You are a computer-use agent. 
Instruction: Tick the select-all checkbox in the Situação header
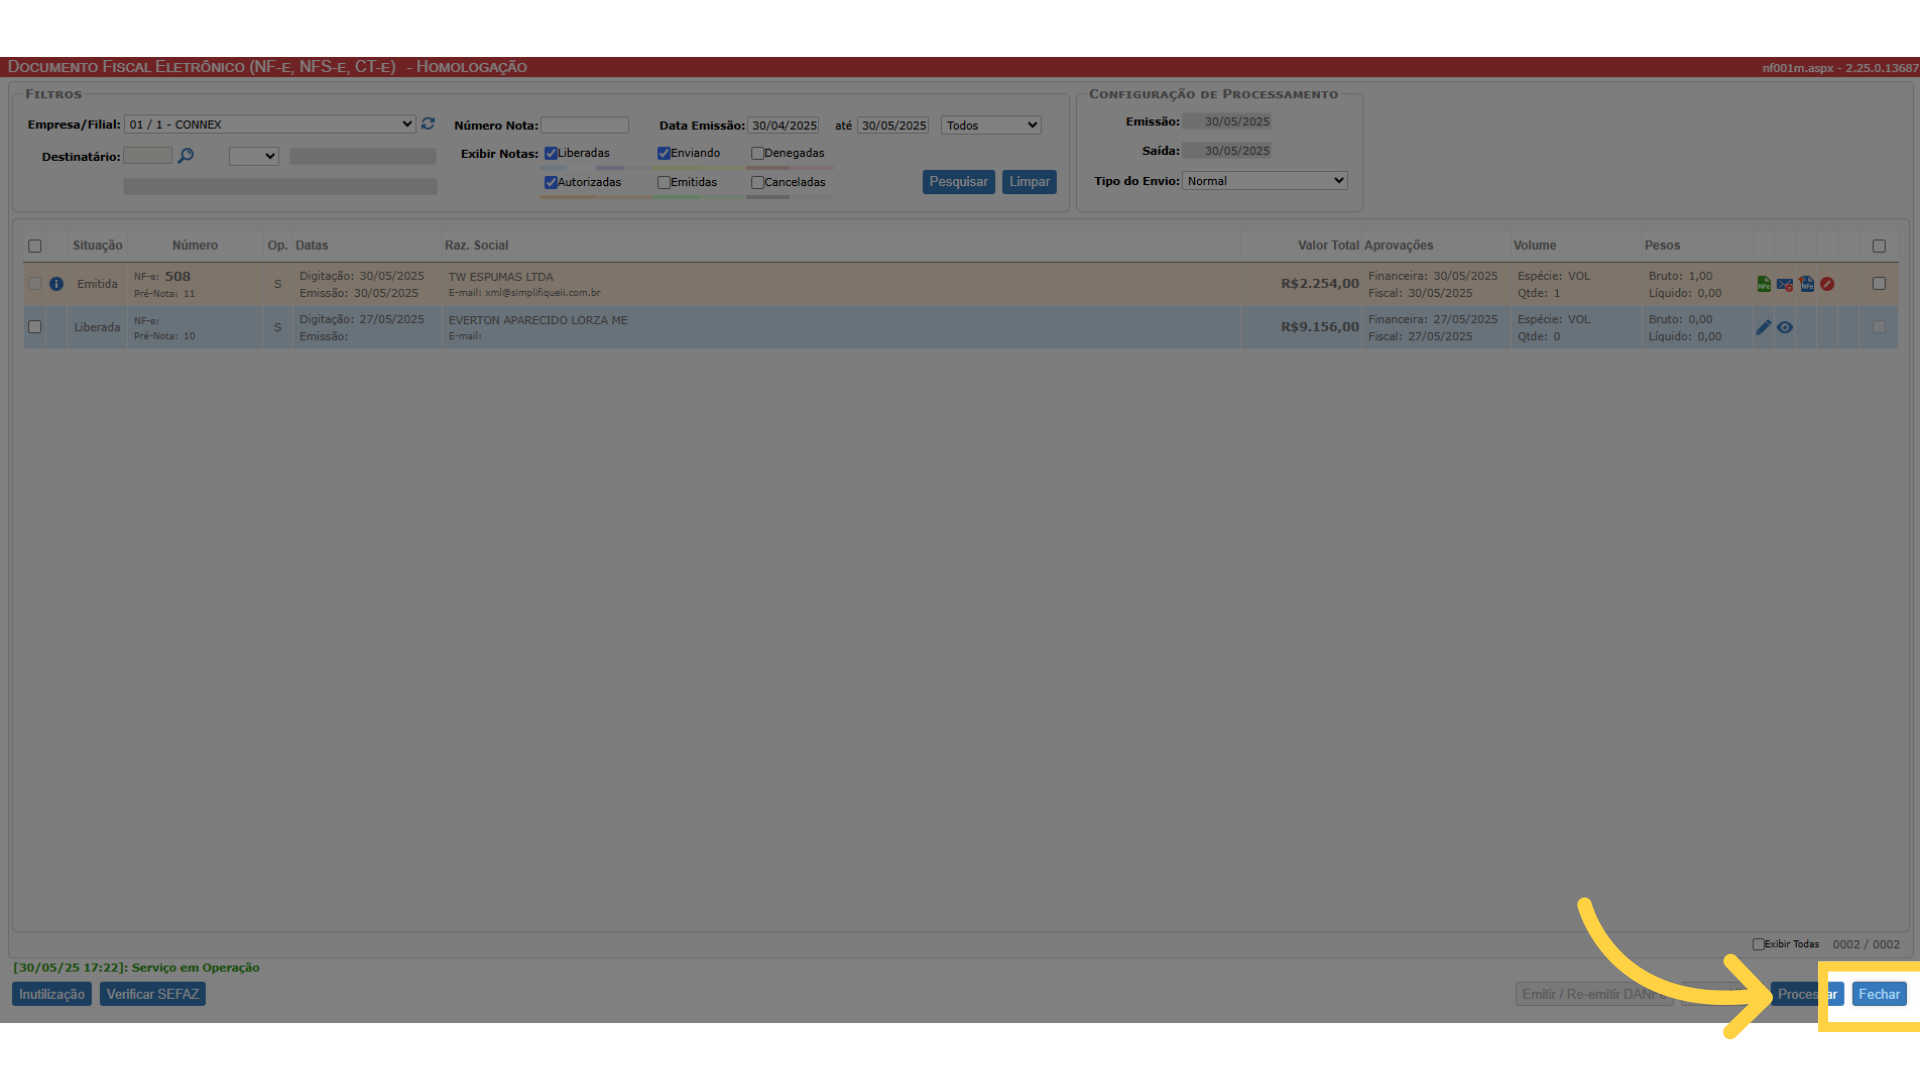(35, 246)
